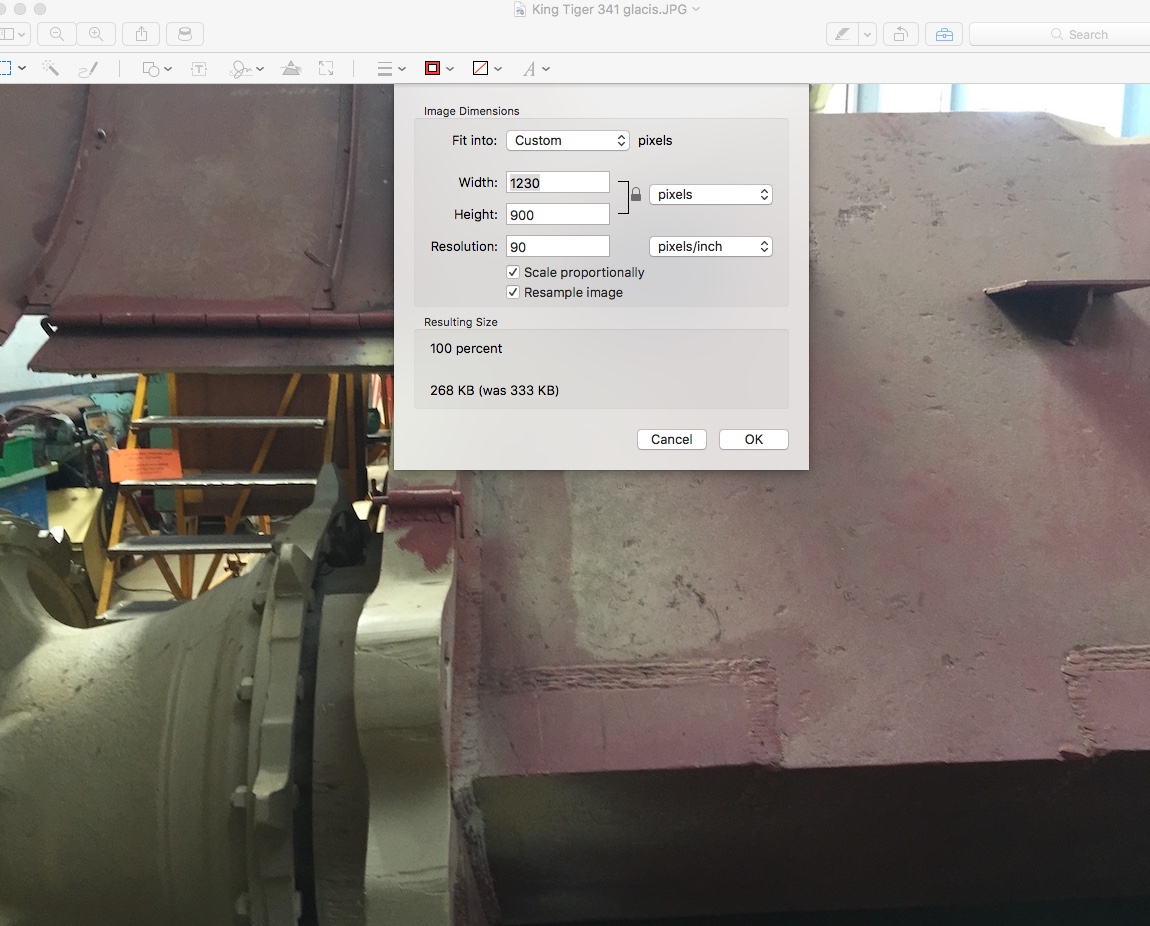Image resolution: width=1150 pixels, height=926 pixels.
Task: Click the Zoom Out magnifier icon
Action: 57,34
